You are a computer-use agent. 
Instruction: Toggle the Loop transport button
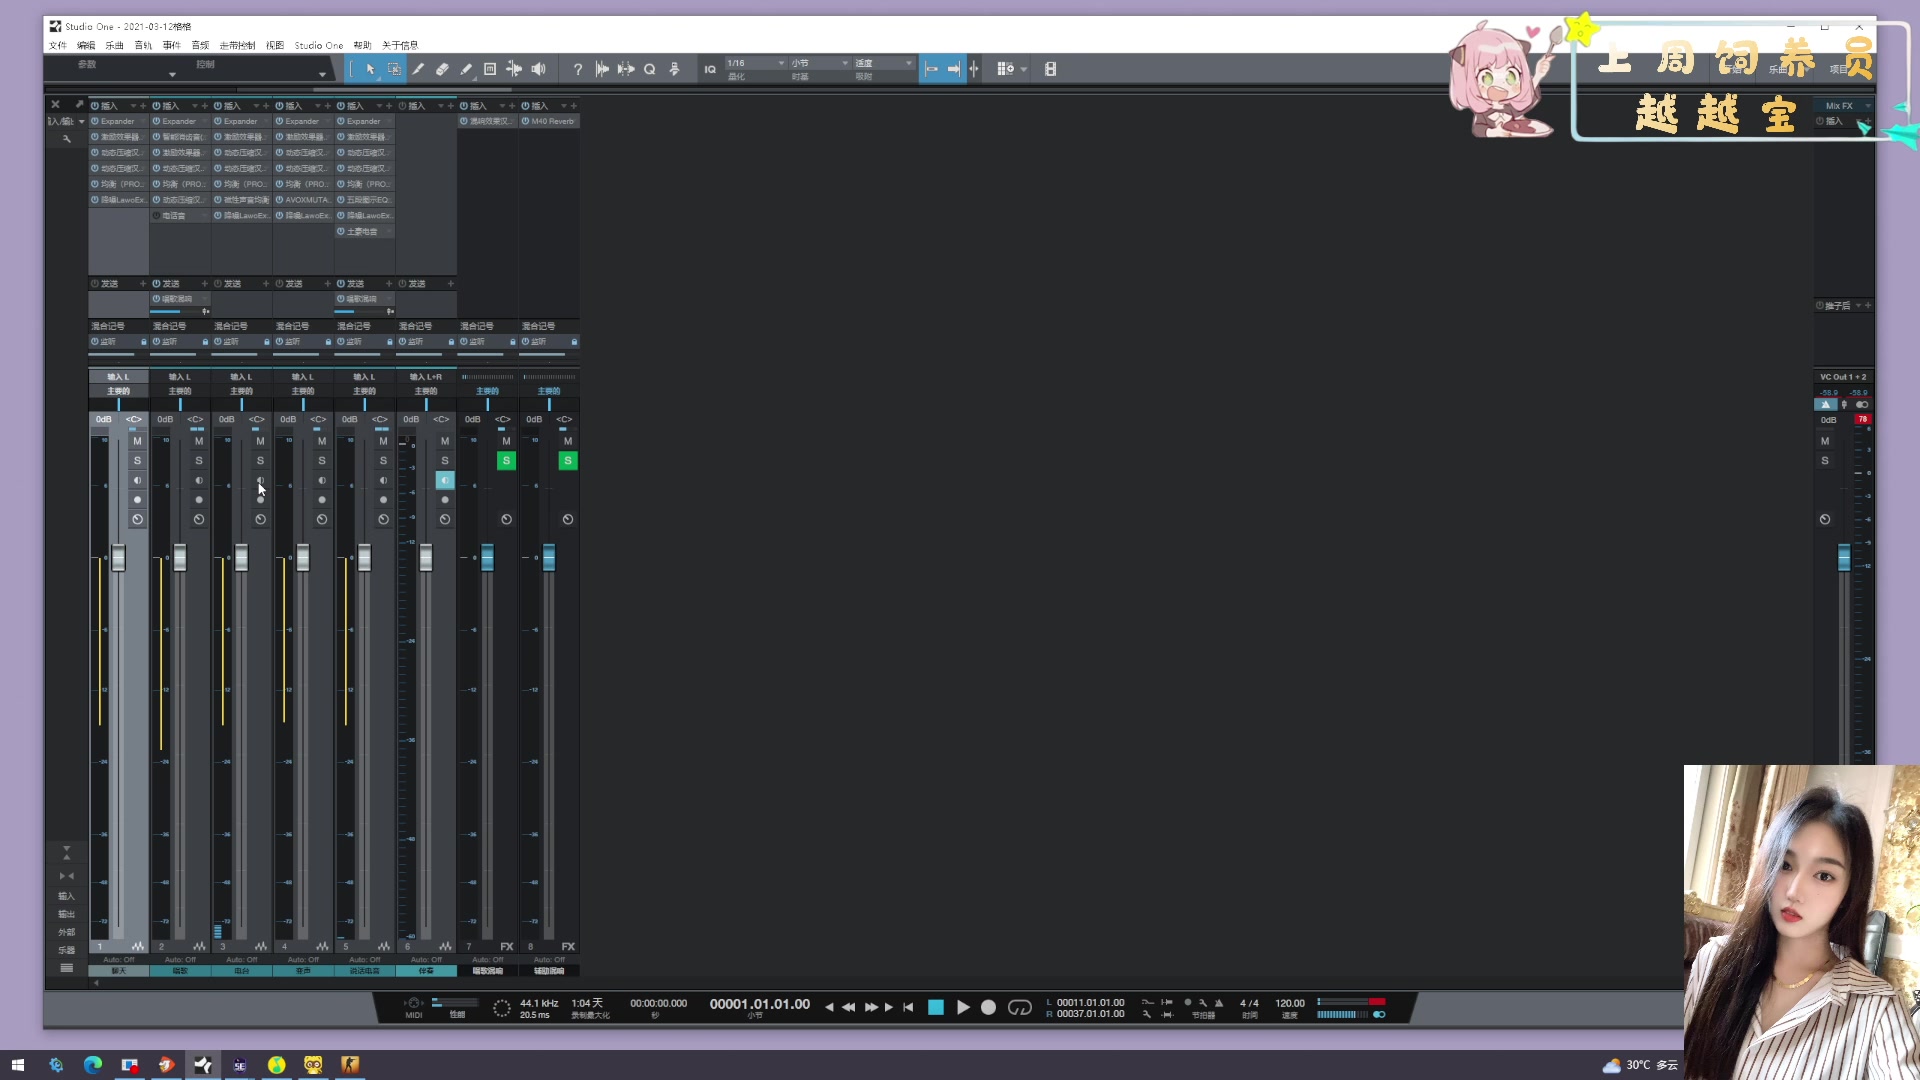coord(1019,1007)
